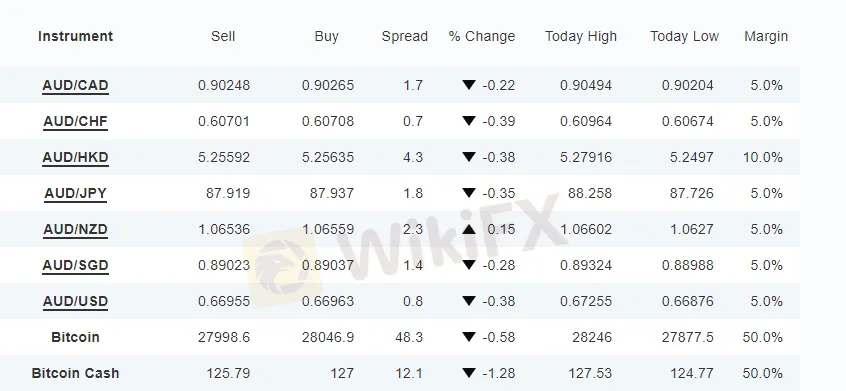Open the AUD/SGD instrument link

tap(76, 265)
